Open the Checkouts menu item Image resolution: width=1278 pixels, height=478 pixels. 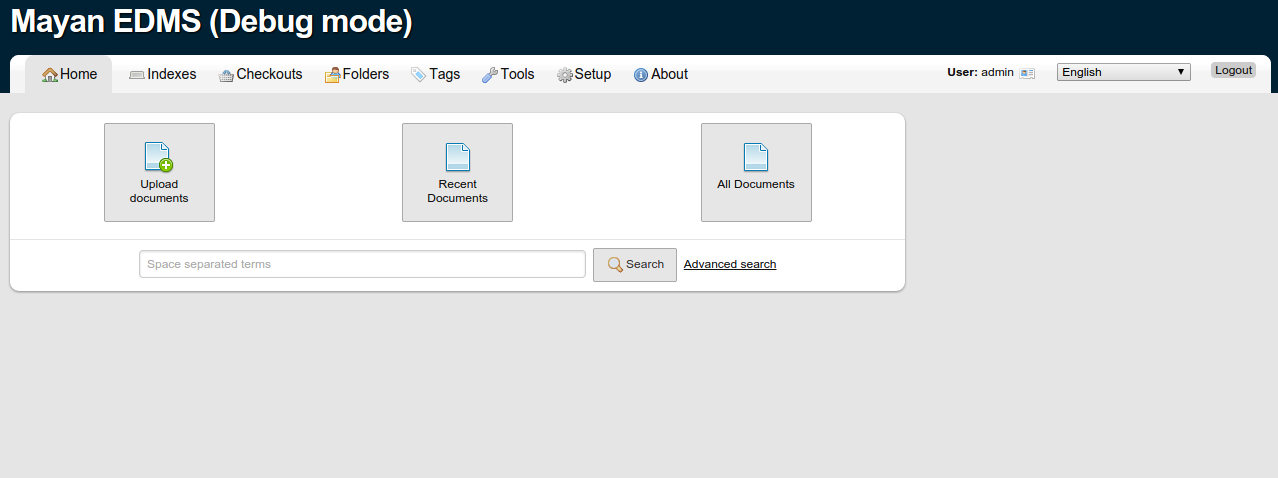pyautogui.click(x=269, y=74)
